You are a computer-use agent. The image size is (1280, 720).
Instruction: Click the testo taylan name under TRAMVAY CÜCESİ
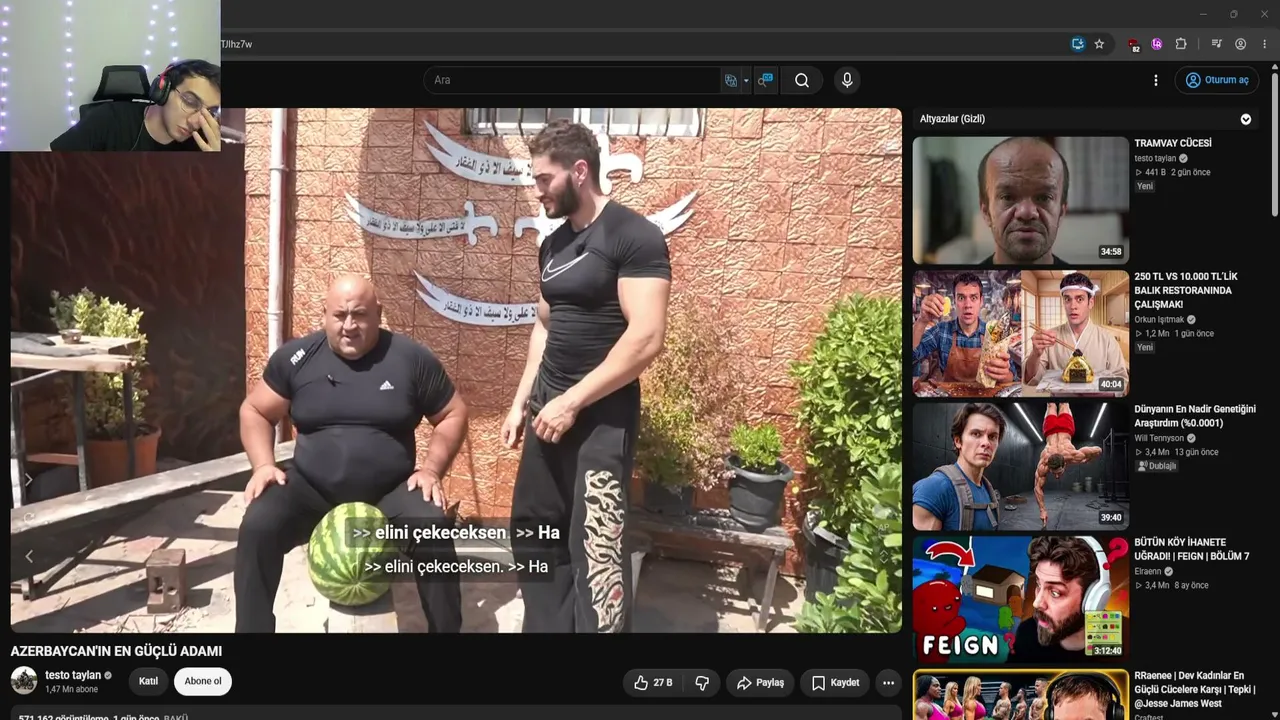pyautogui.click(x=1155, y=158)
